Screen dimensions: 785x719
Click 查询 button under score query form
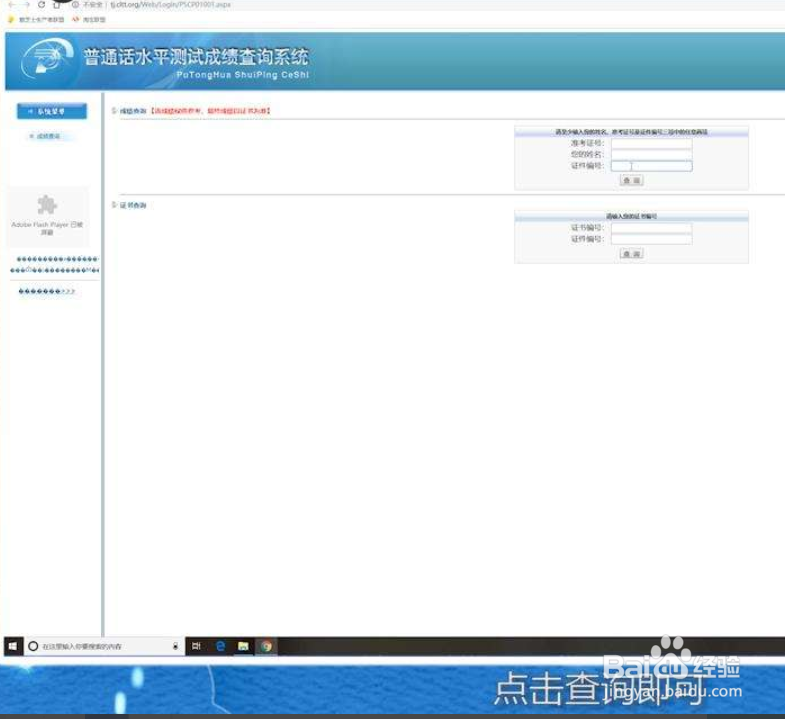[631, 180]
